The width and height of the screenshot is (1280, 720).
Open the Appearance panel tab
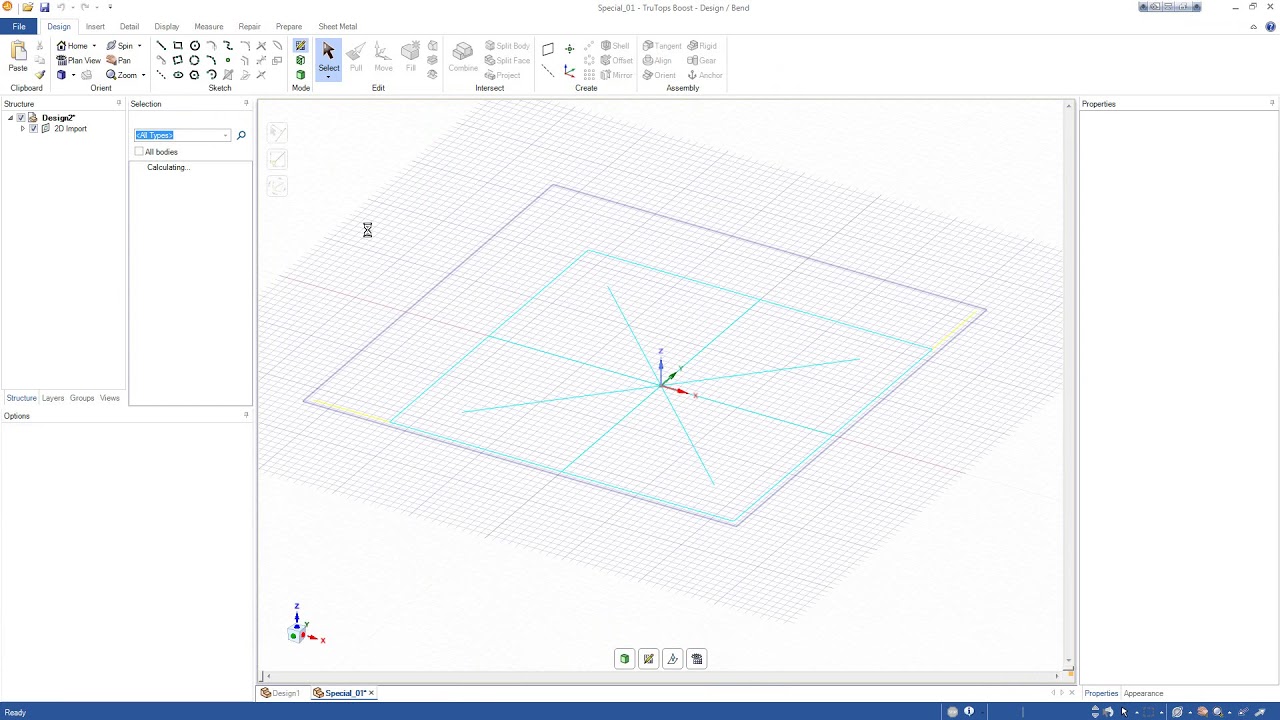(x=1143, y=693)
